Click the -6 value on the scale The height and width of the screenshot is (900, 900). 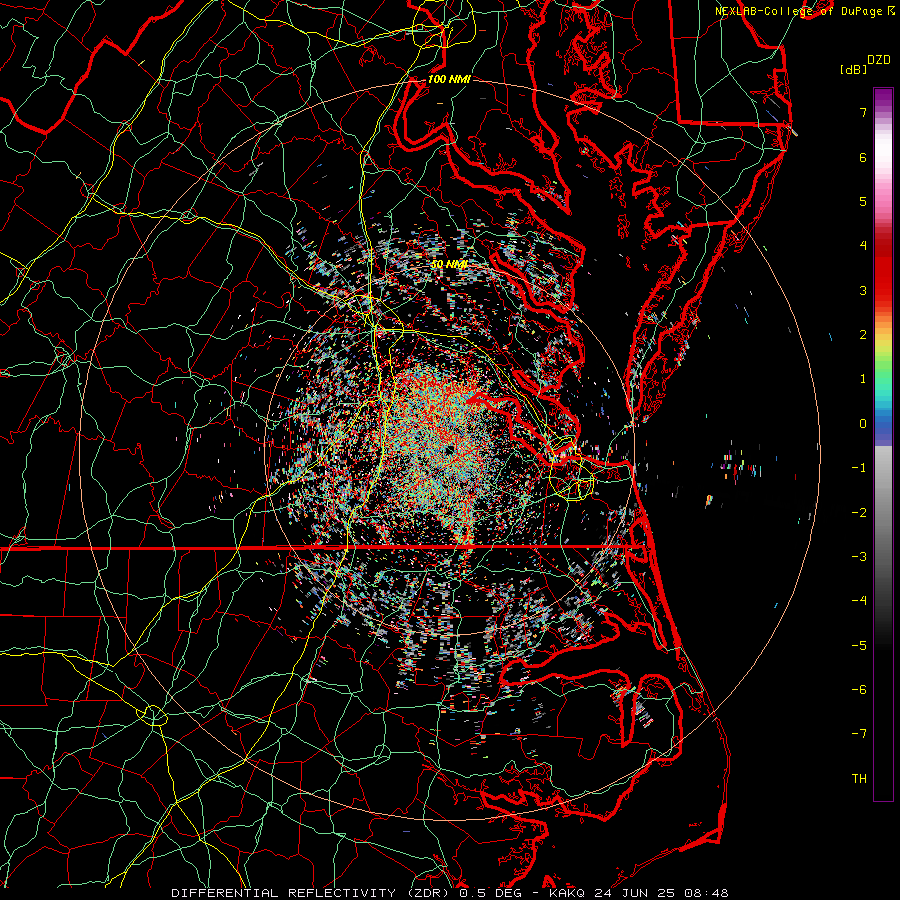click(859, 690)
